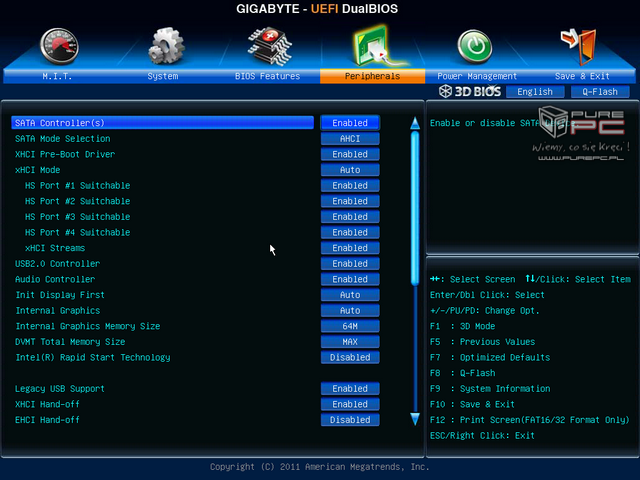Select the XHCI Pre-Boot Driver label

(x=65, y=154)
